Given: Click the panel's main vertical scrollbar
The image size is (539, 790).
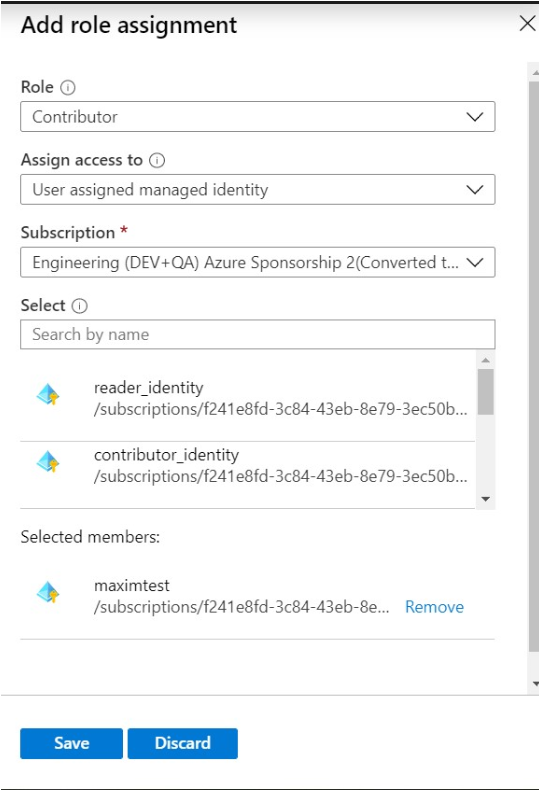Looking at the screenshot, I should tap(533, 367).
